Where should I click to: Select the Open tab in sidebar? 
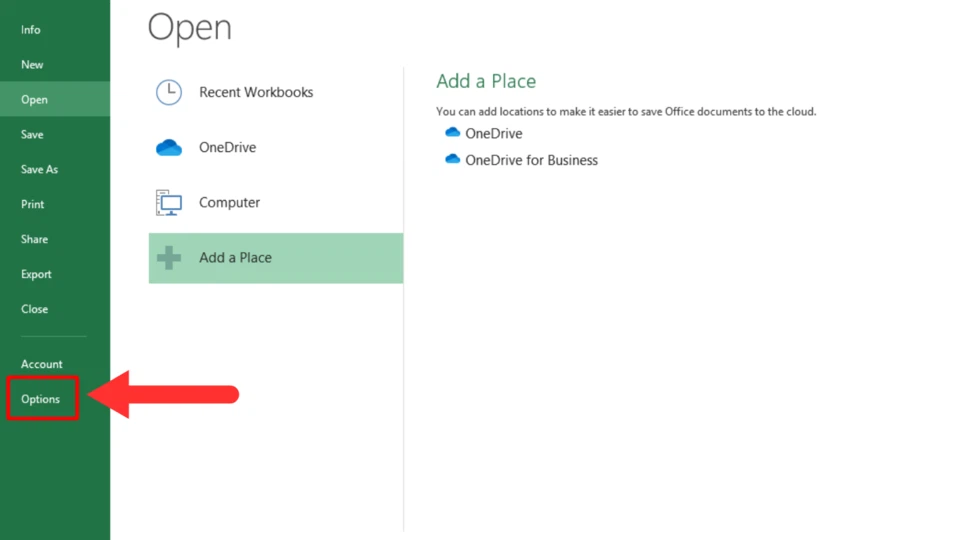coord(34,100)
